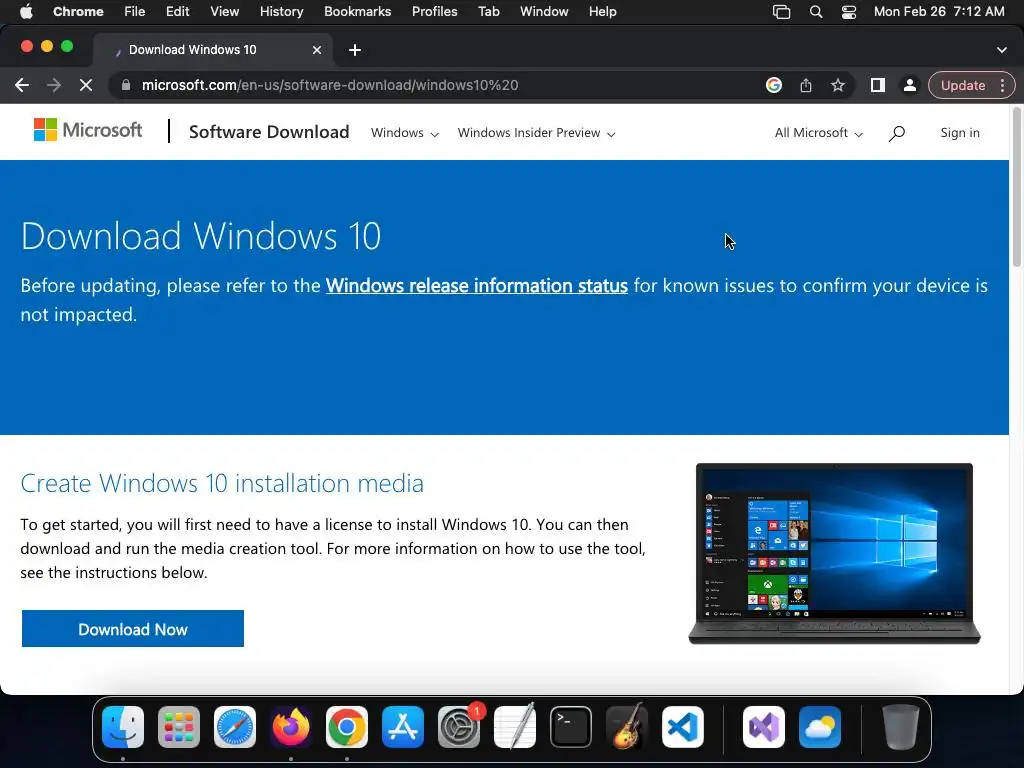Click Sign in link
Viewport: 1024px width, 768px height.
coord(959,133)
